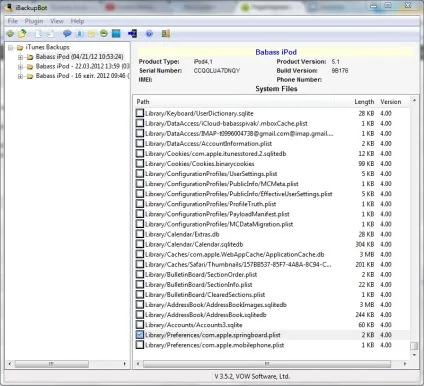Expand the Babass iPod 16 backup node
424x386 pixels.
click(x=21, y=76)
